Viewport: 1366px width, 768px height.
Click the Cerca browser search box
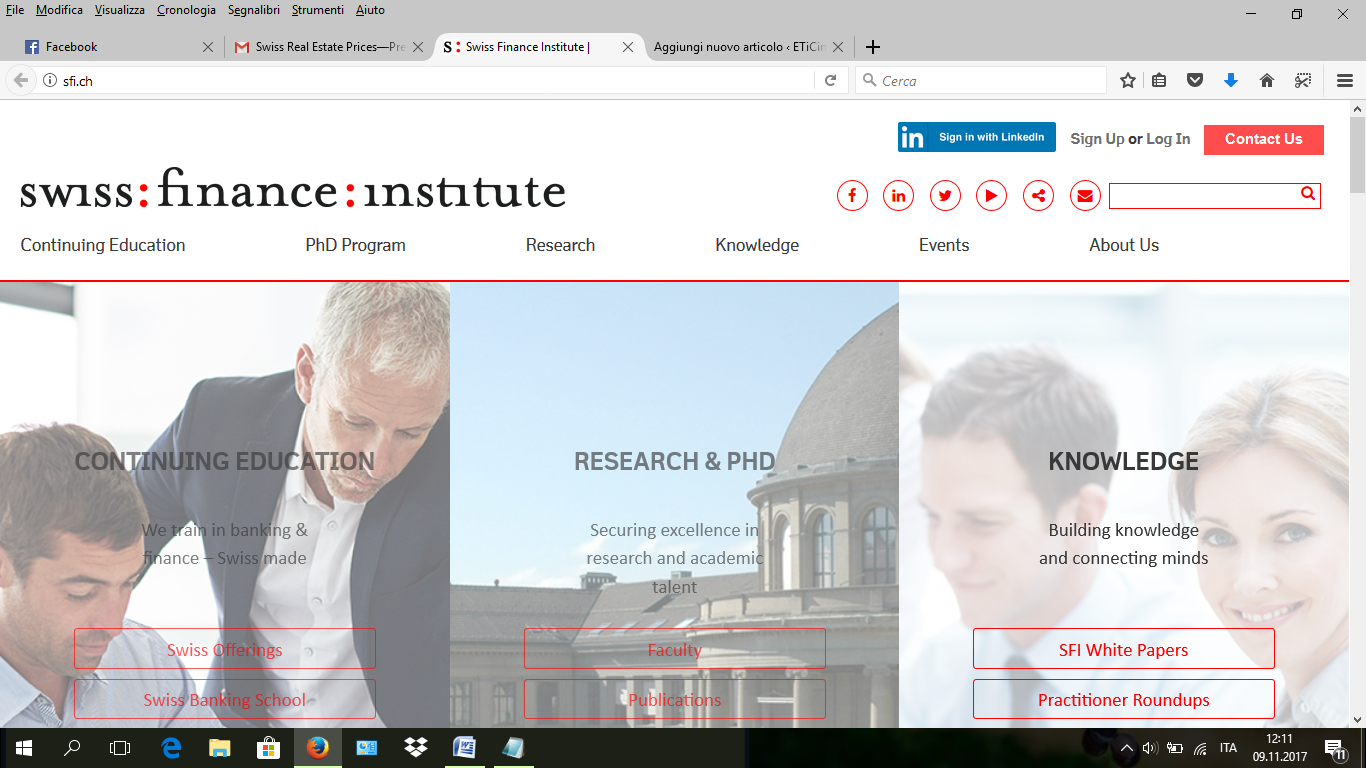click(981, 81)
